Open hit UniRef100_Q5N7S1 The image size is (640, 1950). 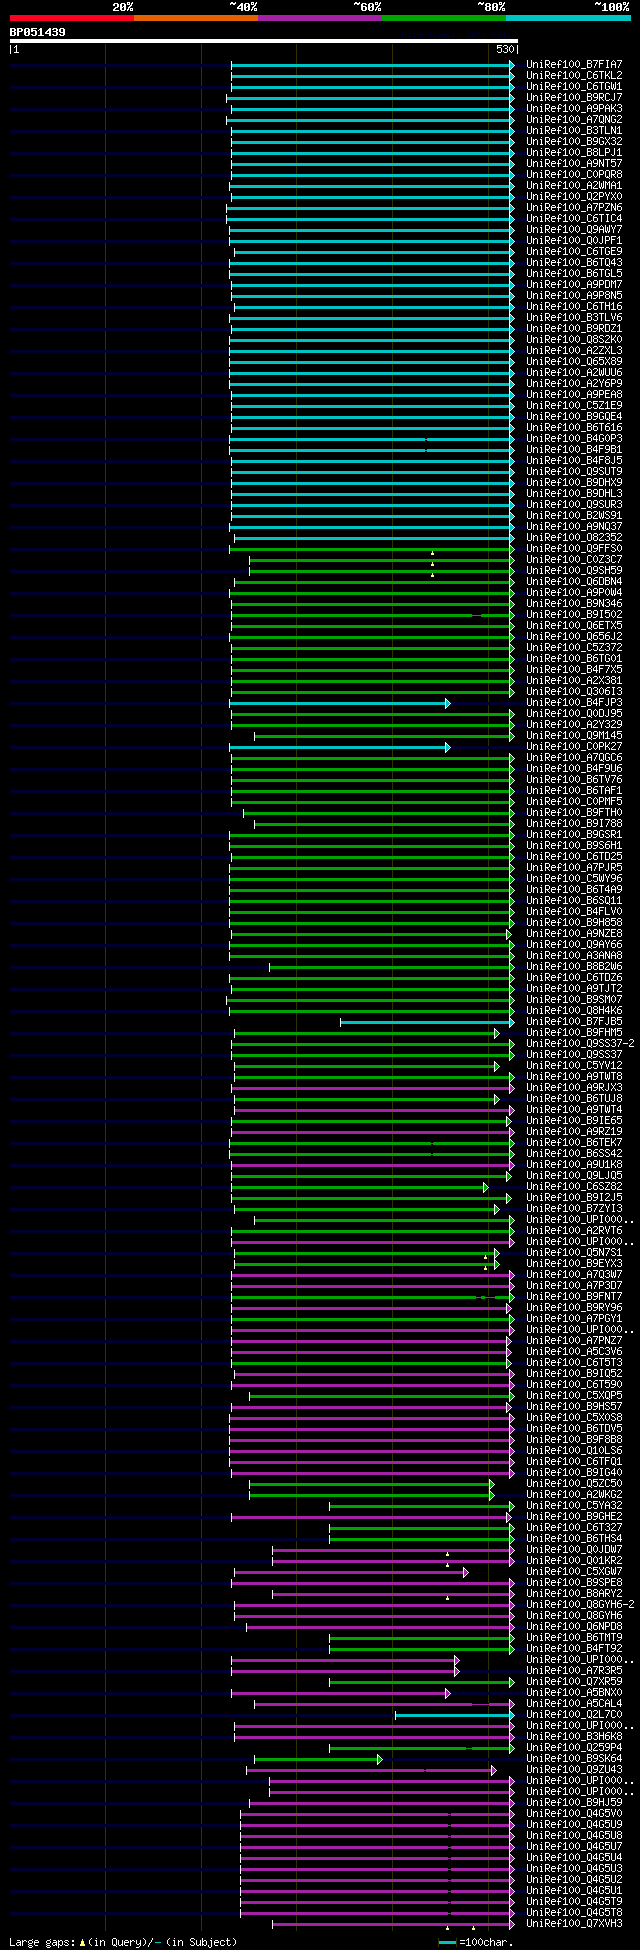pyautogui.click(x=574, y=1252)
